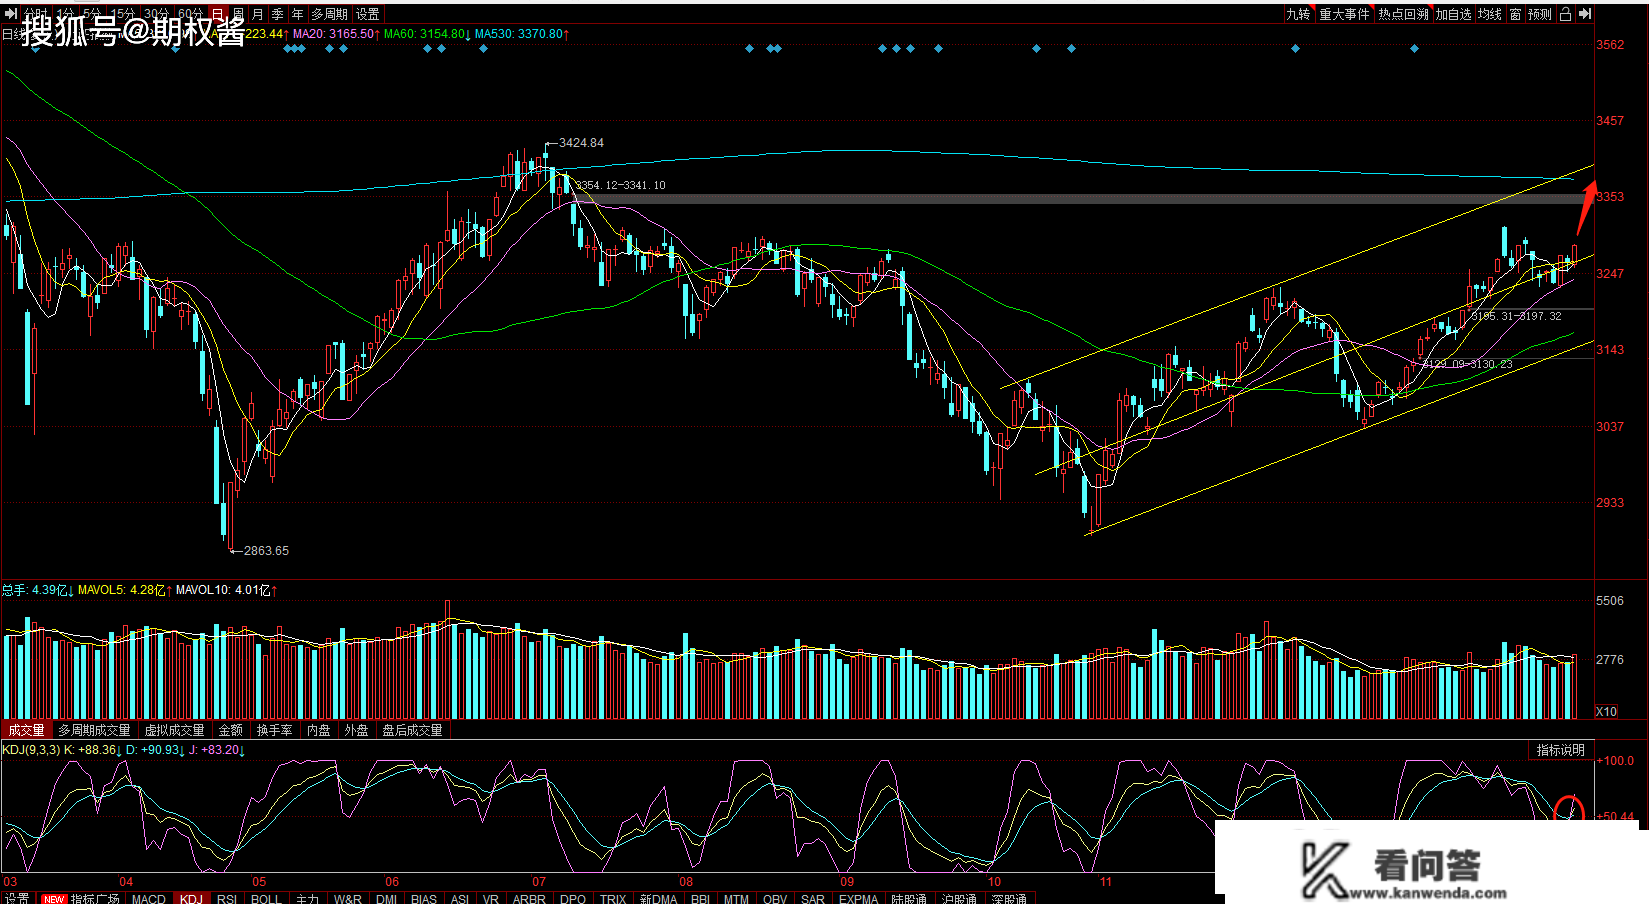This screenshot has width=1649, height=904.
Task: Click the right-side panel arrow icon
Action: pyautogui.click(x=1585, y=14)
